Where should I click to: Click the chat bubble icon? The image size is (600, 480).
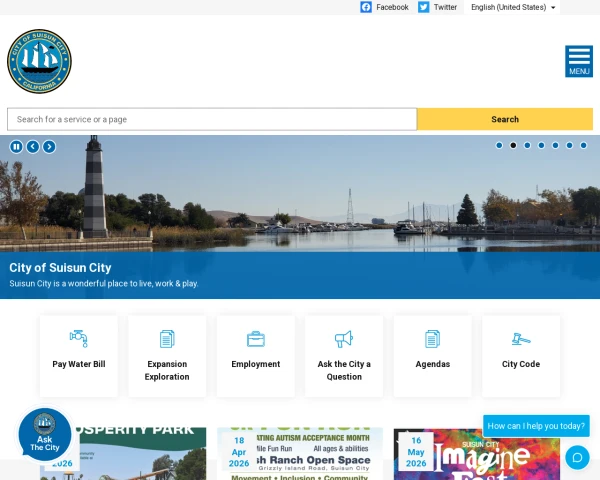click(x=577, y=457)
